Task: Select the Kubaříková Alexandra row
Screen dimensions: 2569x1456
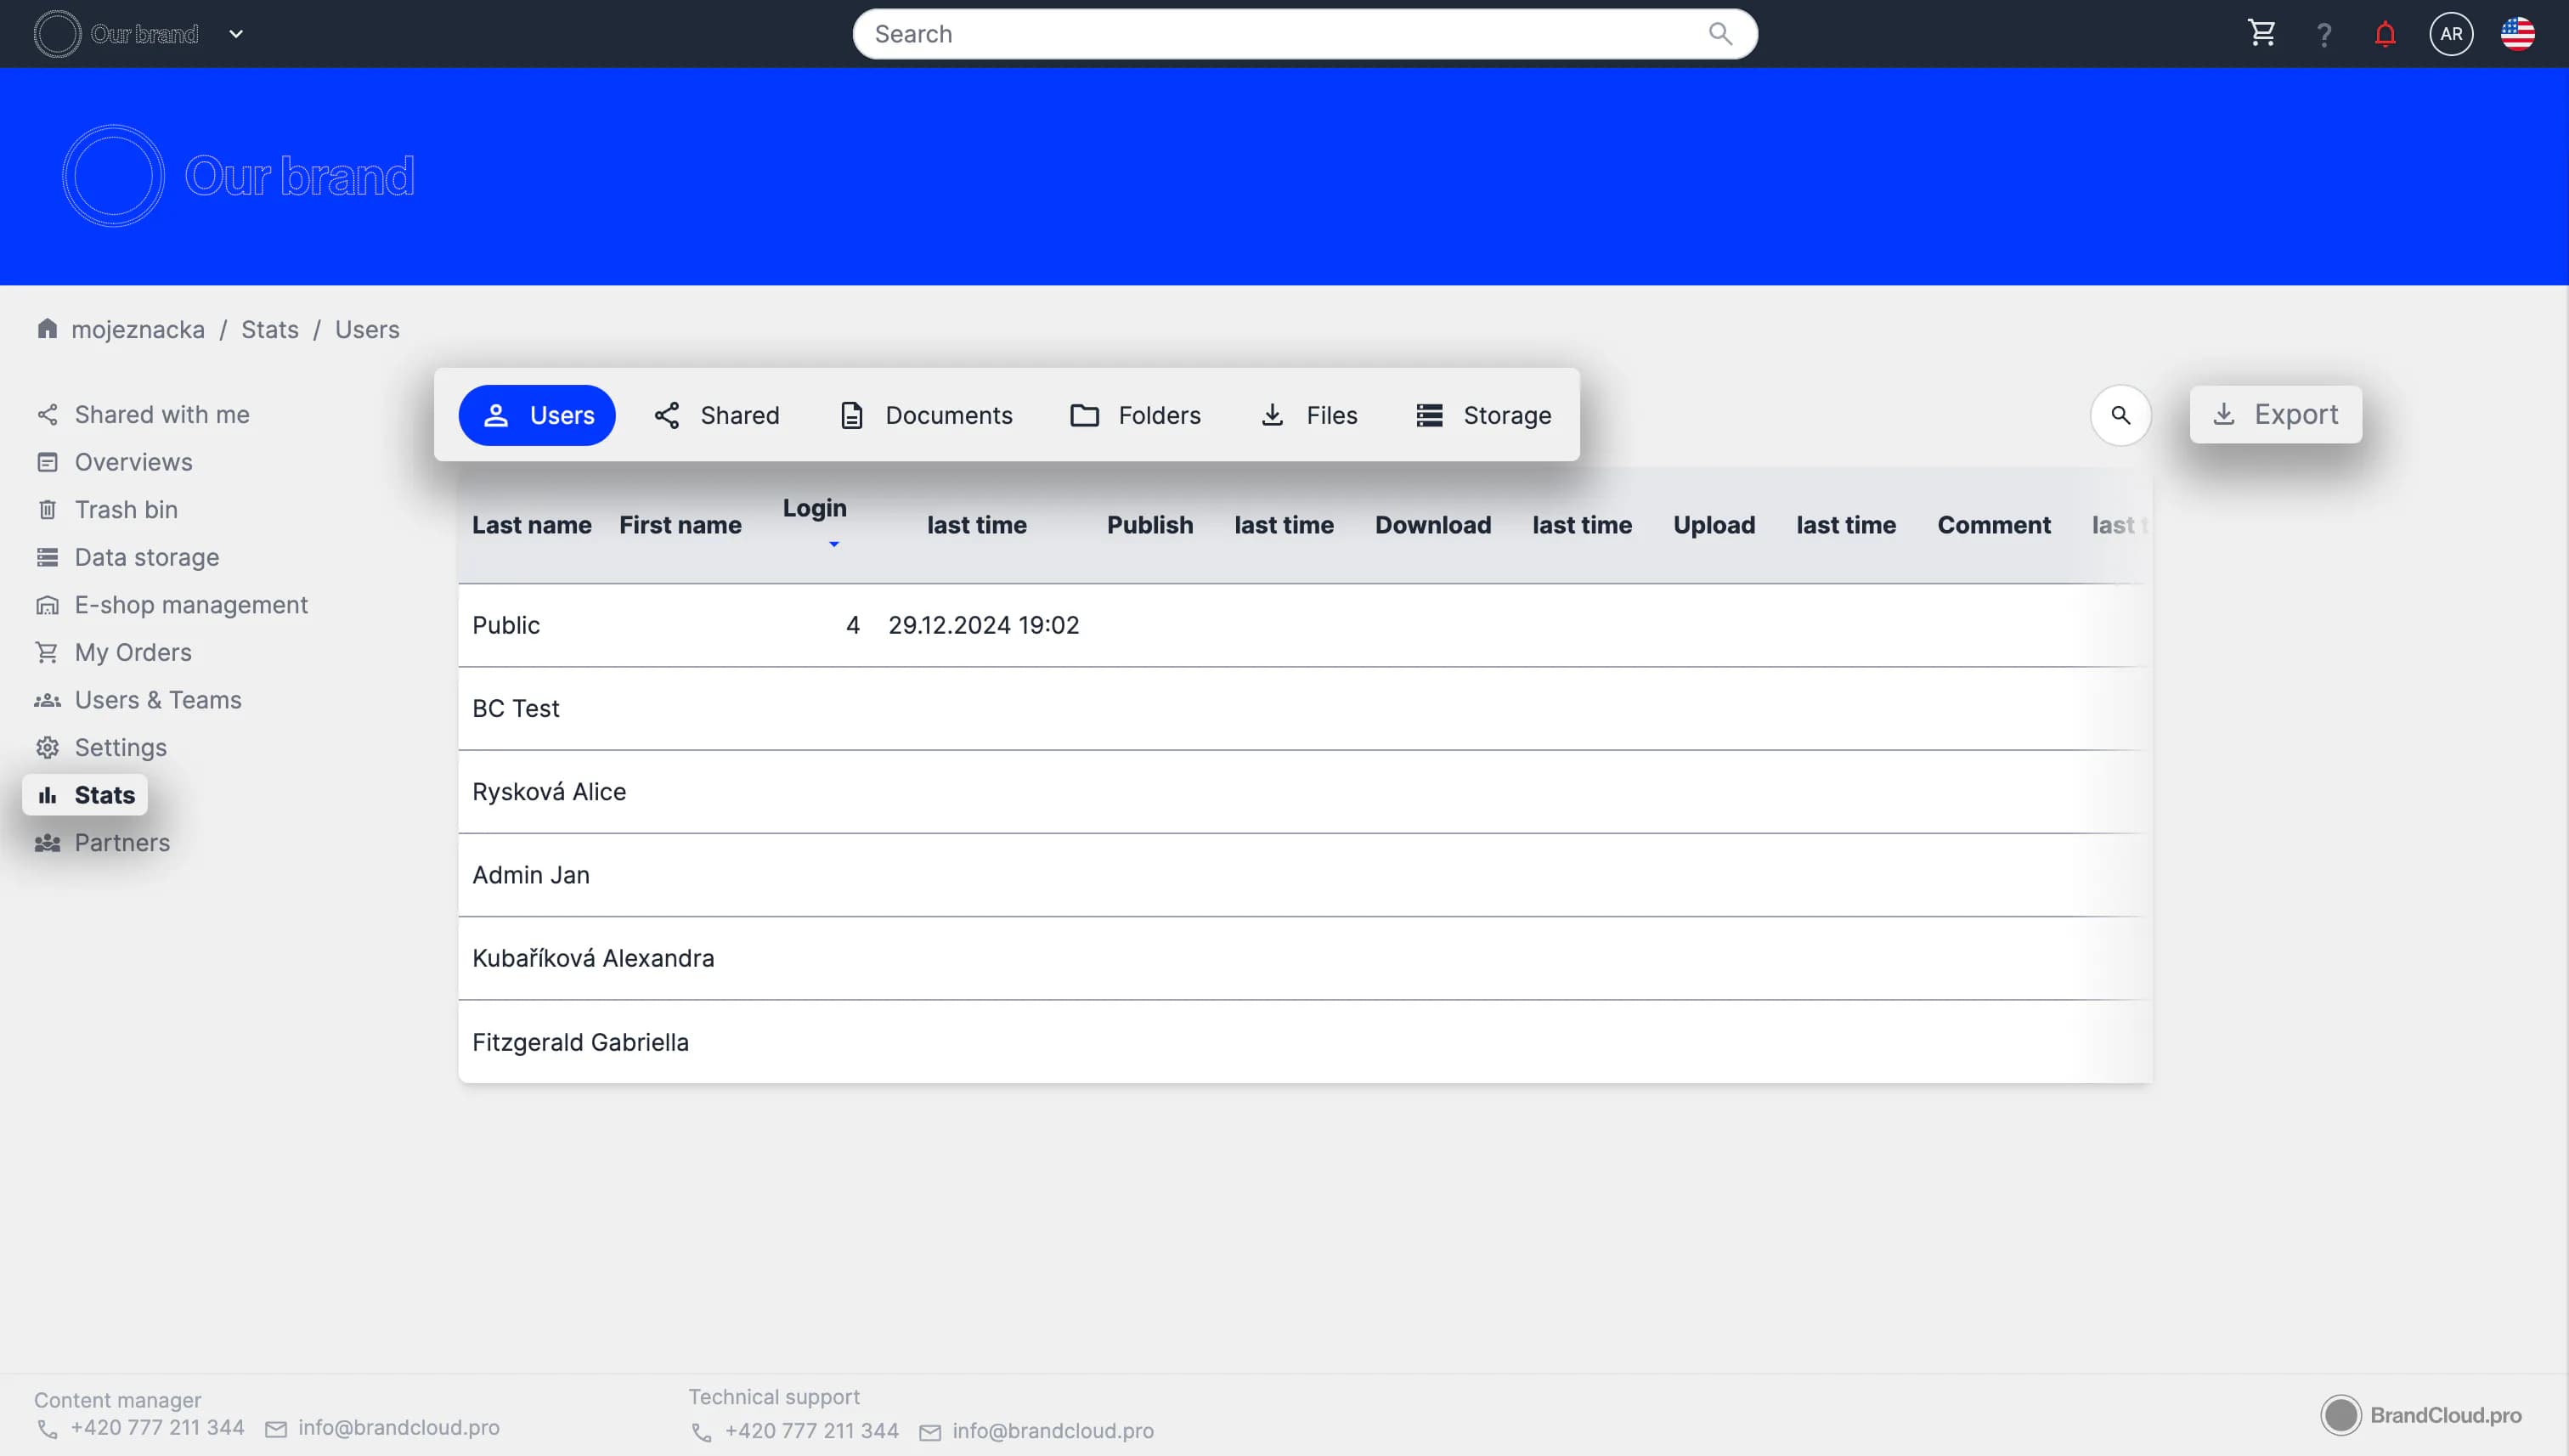Action: [593, 958]
